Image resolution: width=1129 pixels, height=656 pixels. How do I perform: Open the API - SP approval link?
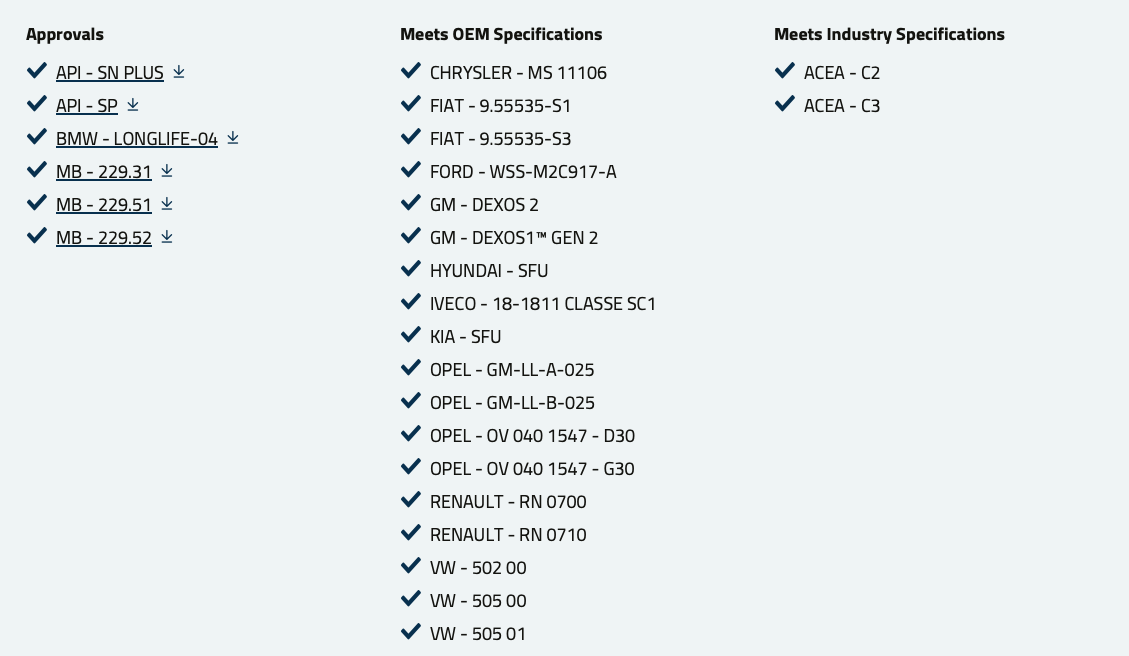pyautogui.click(x=87, y=106)
